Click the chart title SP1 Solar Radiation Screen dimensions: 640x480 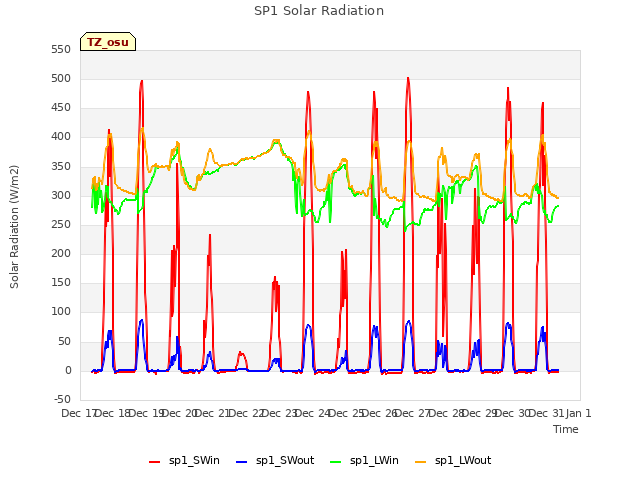[x=319, y=11]
